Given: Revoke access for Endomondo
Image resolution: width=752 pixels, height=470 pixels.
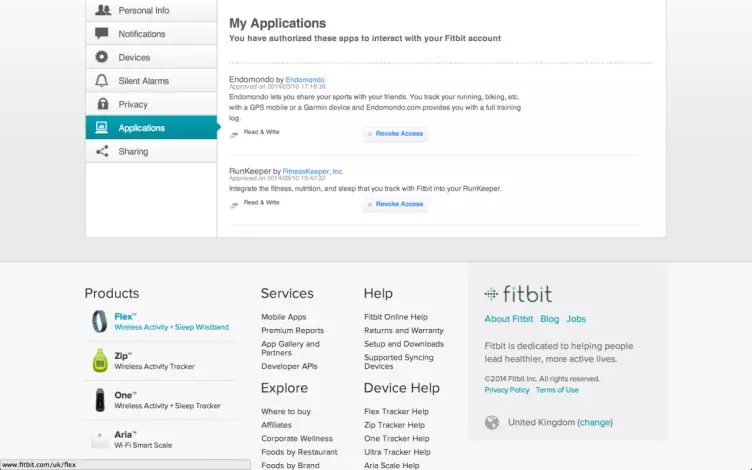Looking at the screenshot, I should coord(395,134).
